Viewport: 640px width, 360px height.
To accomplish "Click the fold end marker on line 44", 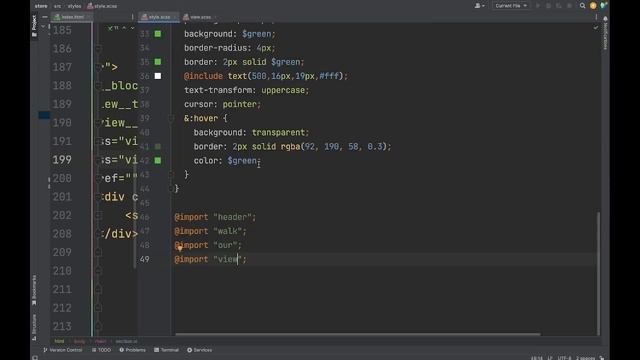I will 171,189.
